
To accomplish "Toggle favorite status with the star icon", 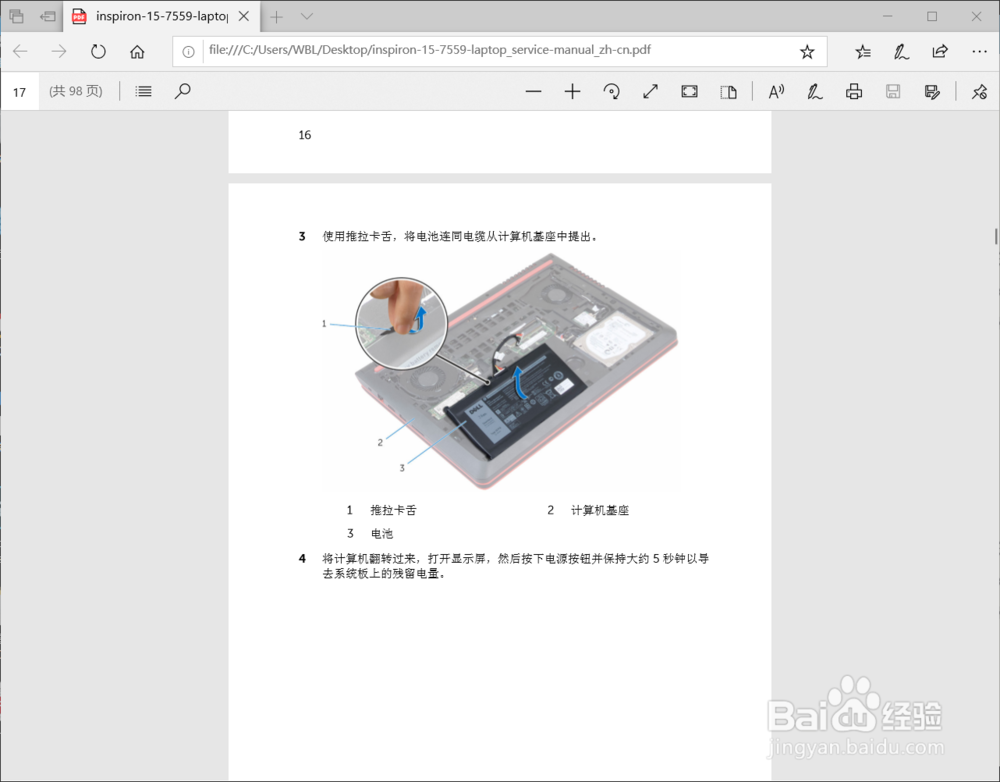I will coord(808,51).
